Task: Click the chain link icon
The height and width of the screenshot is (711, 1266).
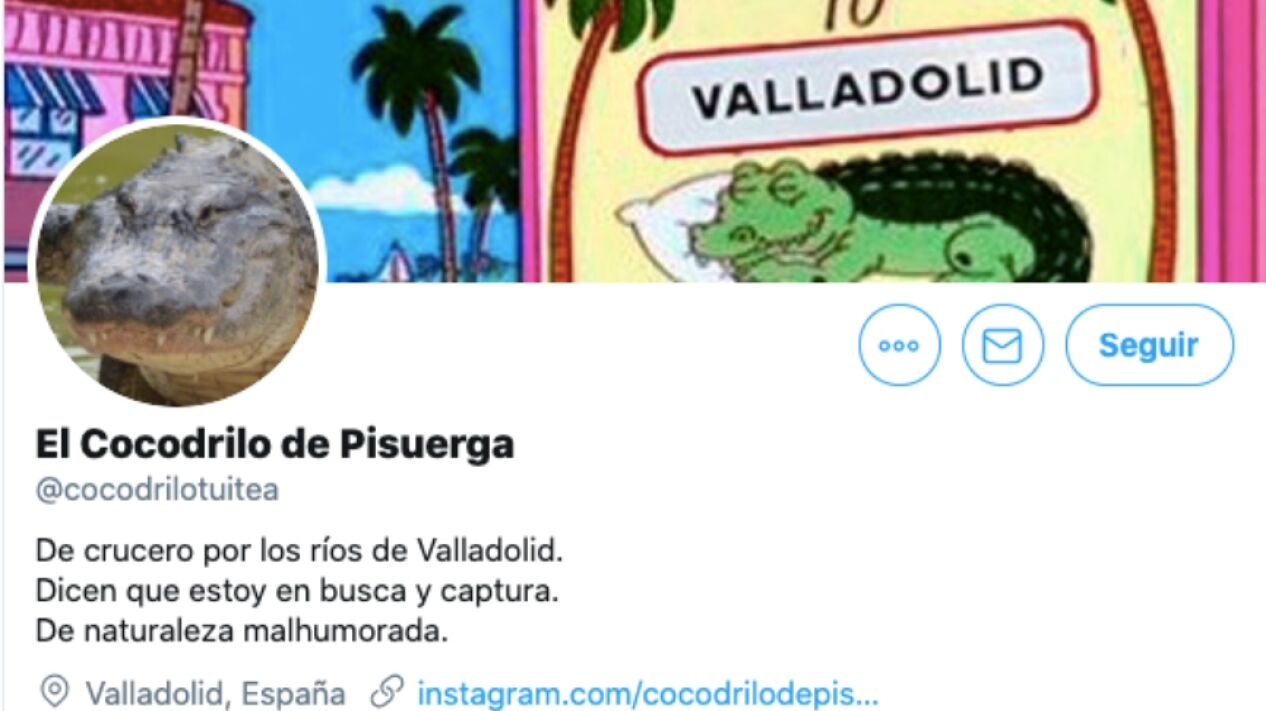Action: [x=386, y=692]
